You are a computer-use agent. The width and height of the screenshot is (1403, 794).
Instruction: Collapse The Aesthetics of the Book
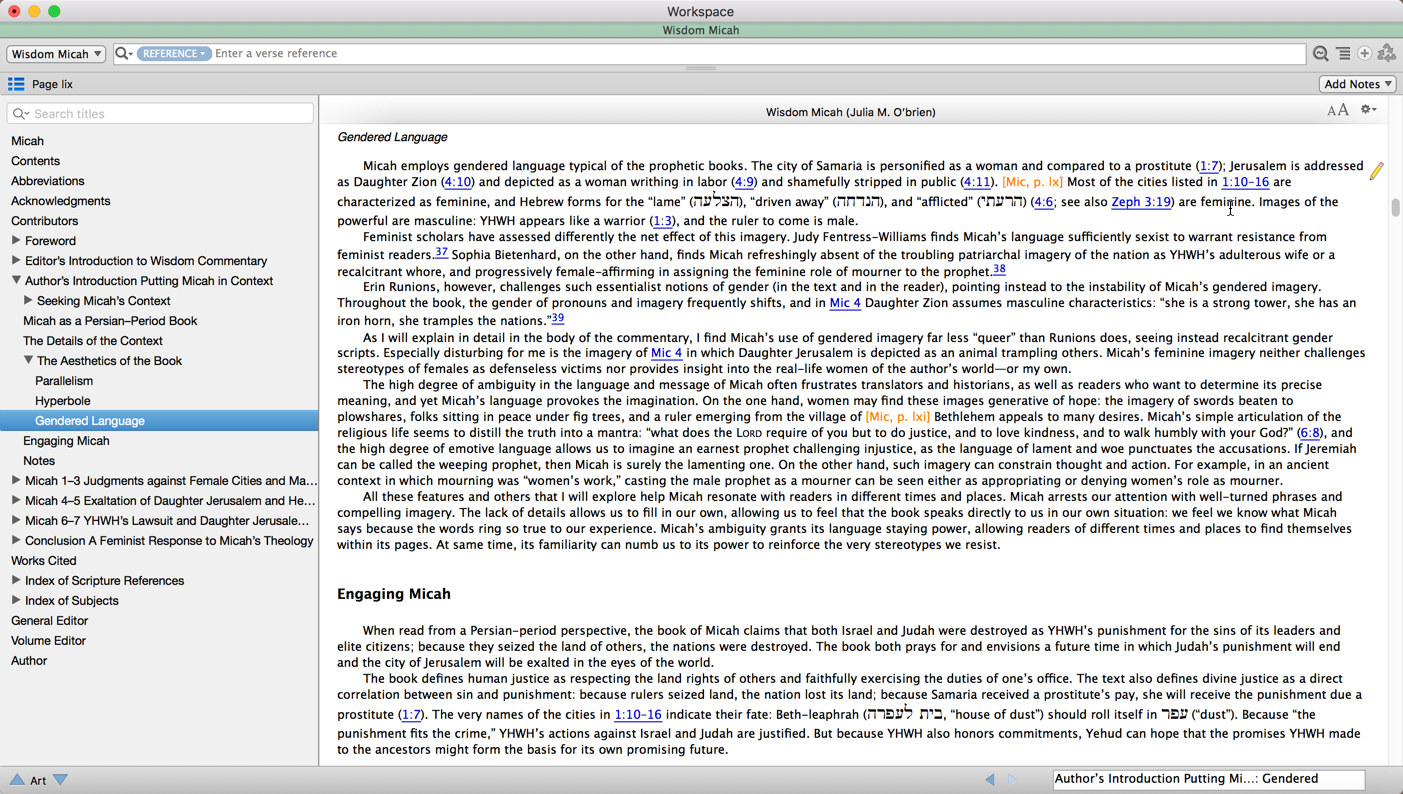click(x=28, y=361)
